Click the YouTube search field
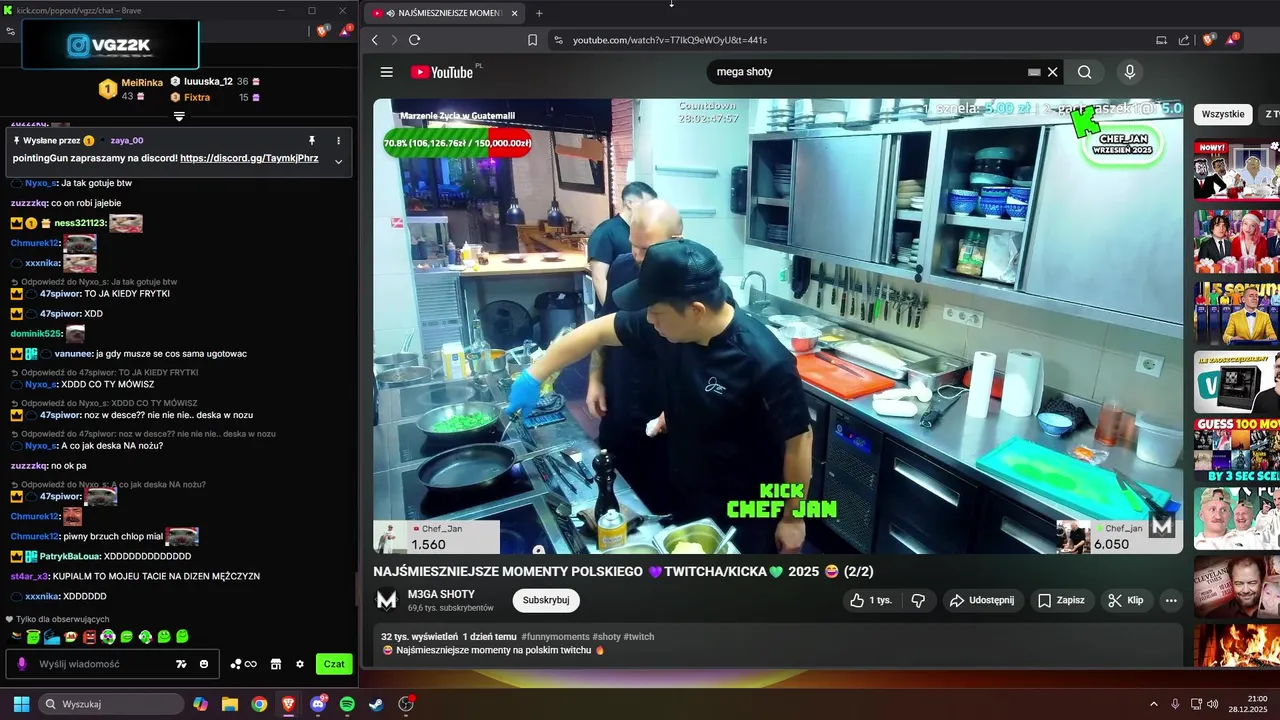1280x720 pixels. click(870, 72)
